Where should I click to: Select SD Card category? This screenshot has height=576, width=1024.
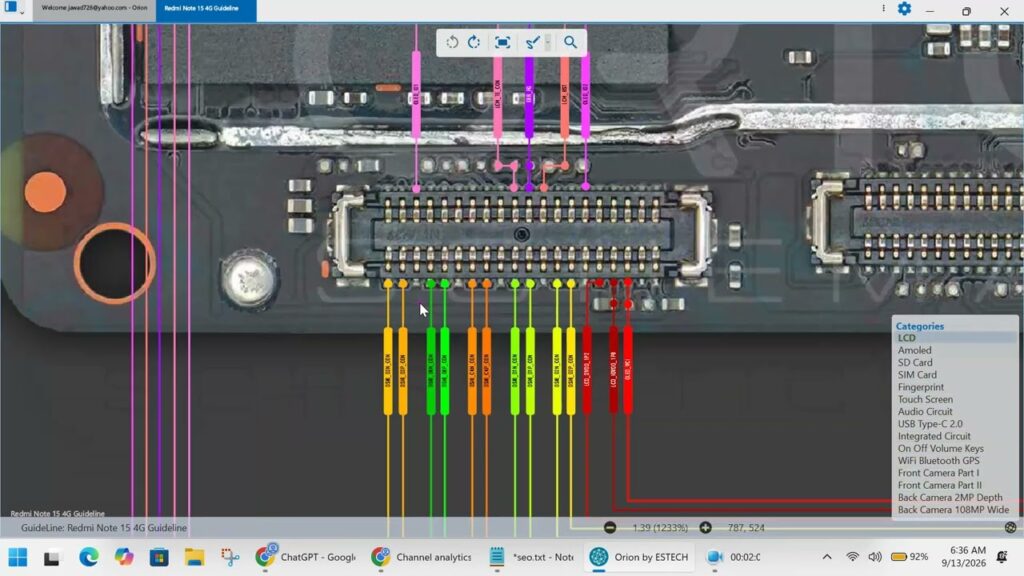click(915, 362)
